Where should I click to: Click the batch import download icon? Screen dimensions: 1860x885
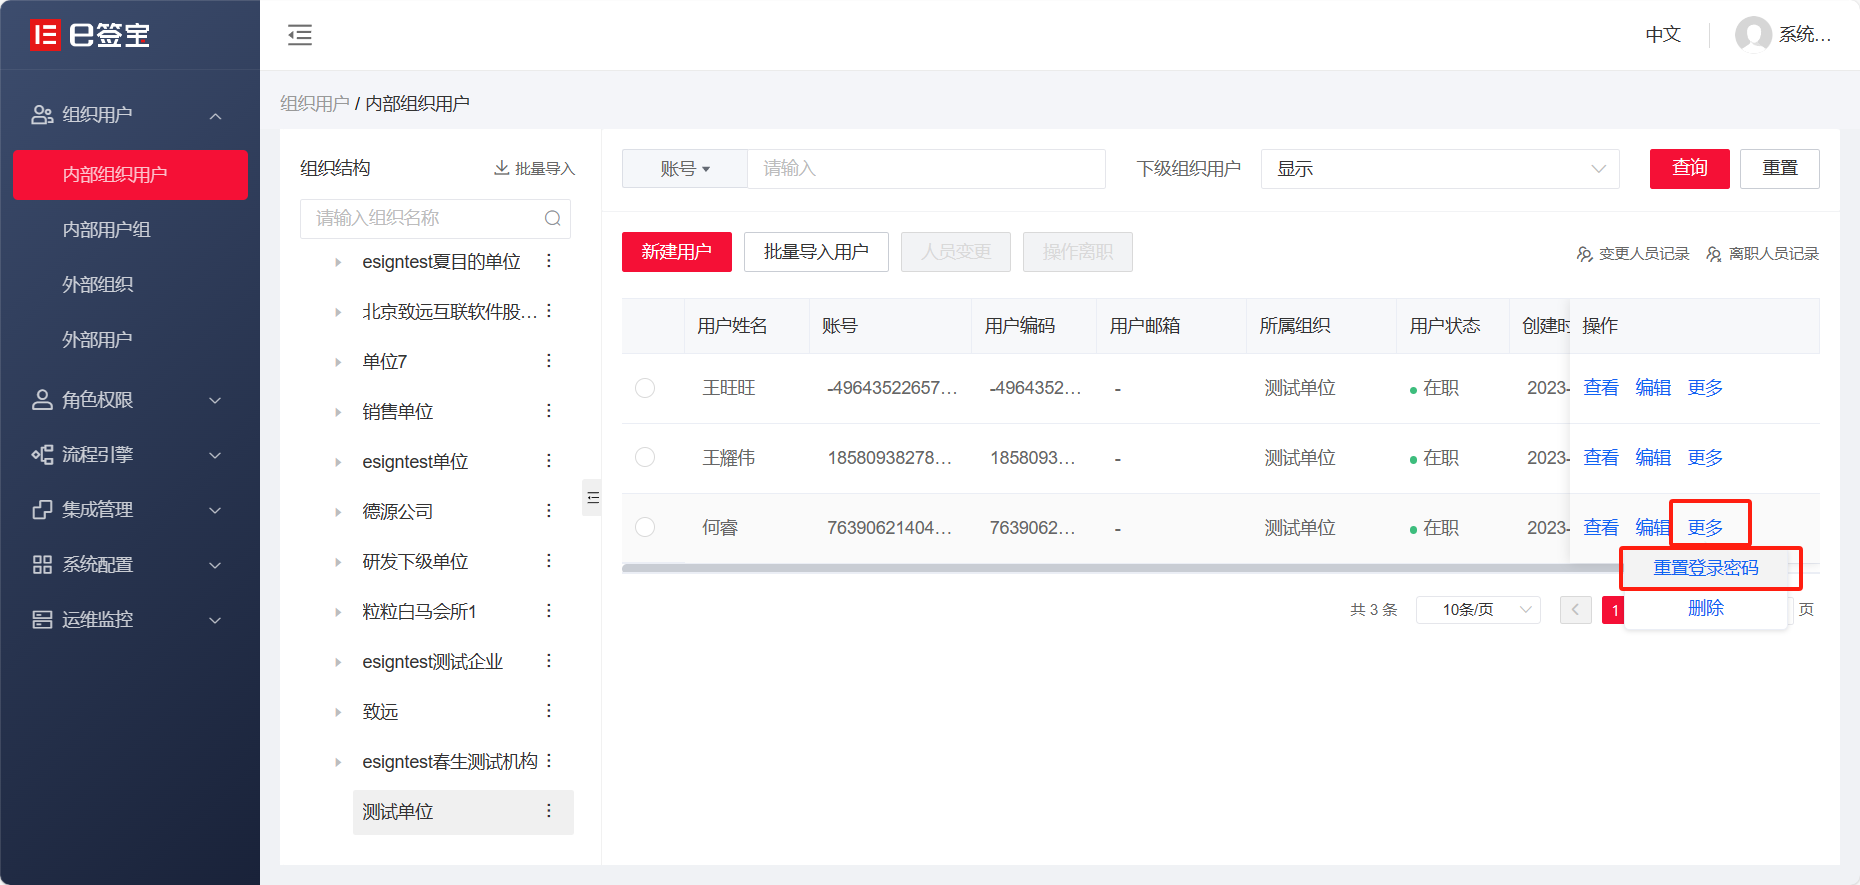coord(502,168)
